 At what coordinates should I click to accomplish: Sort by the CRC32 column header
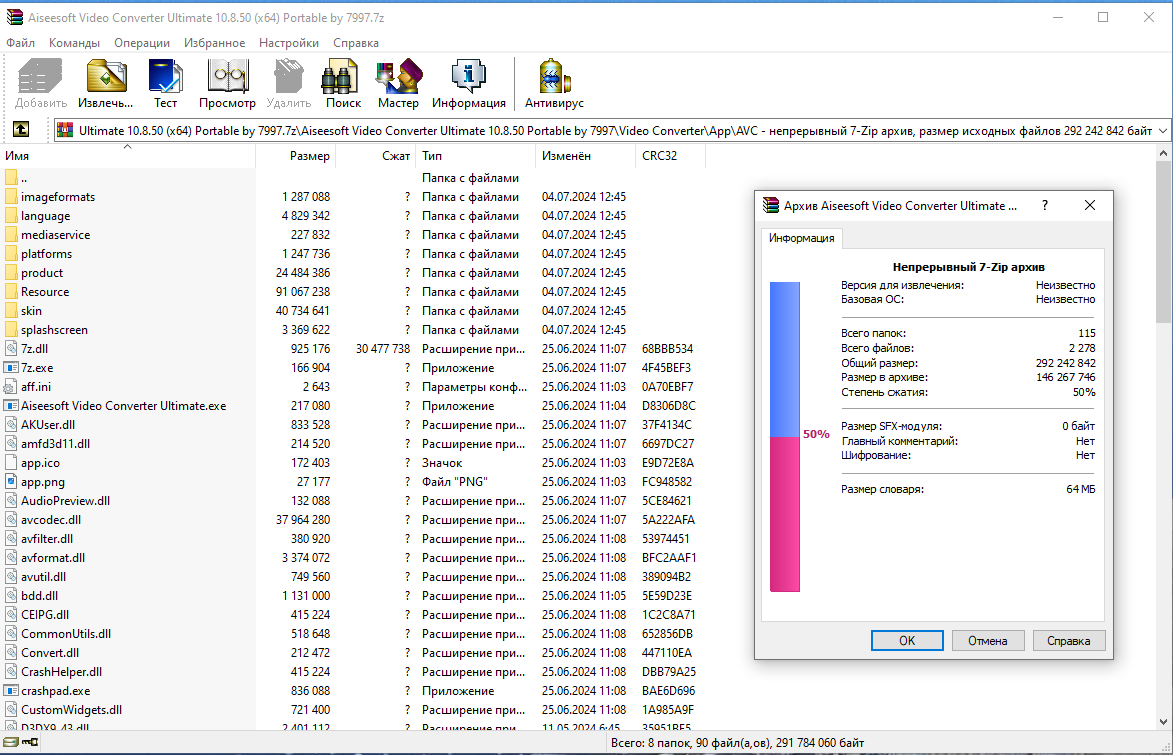click(670, 156)
